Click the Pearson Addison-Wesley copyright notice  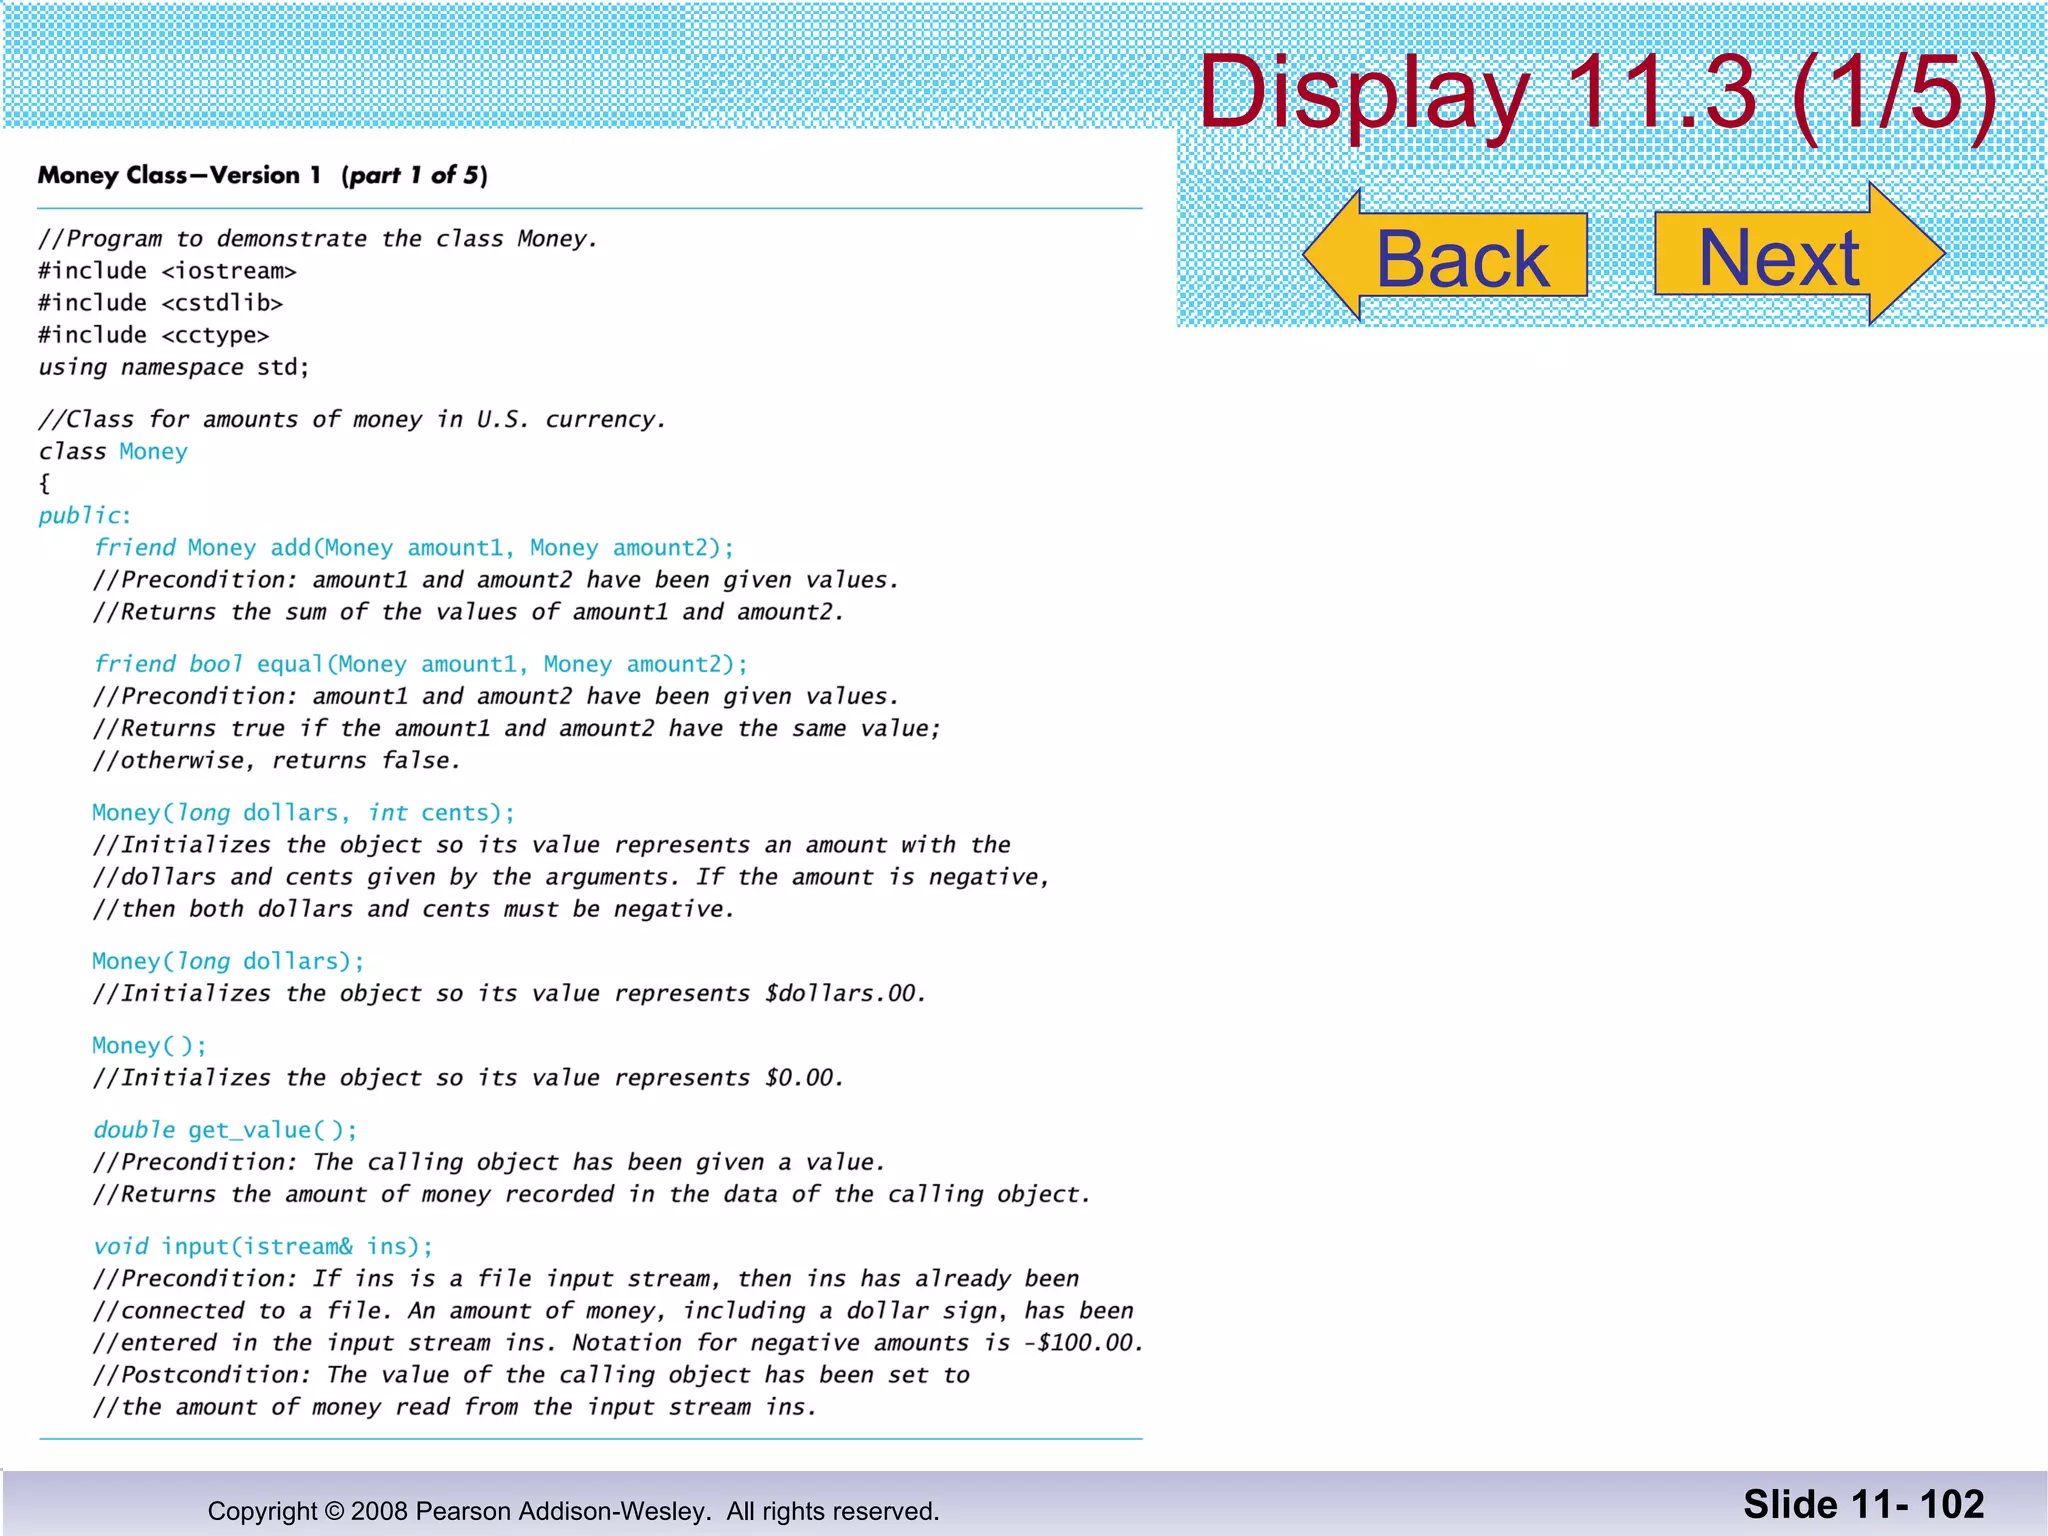573,1511
